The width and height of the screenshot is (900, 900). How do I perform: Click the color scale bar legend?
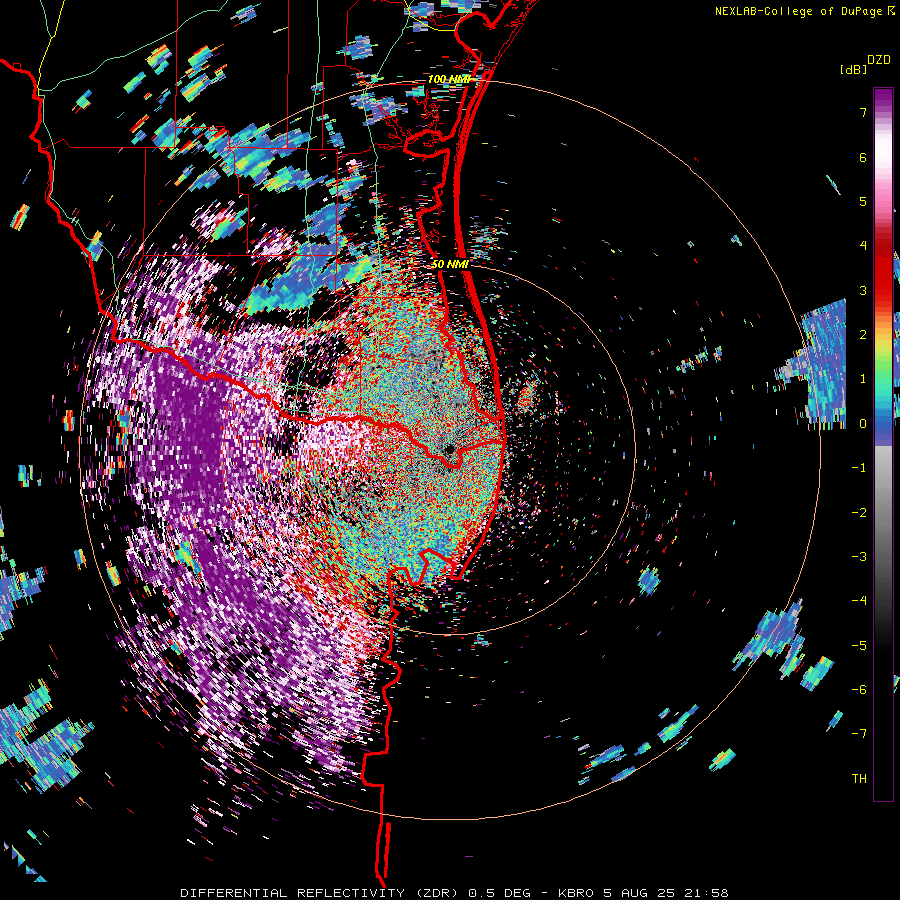883,444
